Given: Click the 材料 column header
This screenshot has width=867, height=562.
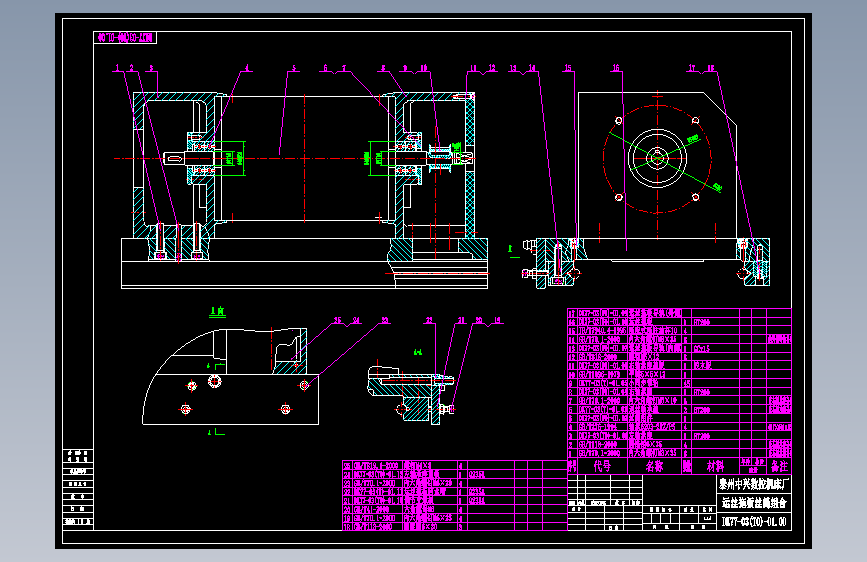Looking at the screenshot, I should [x=715, y=466].
